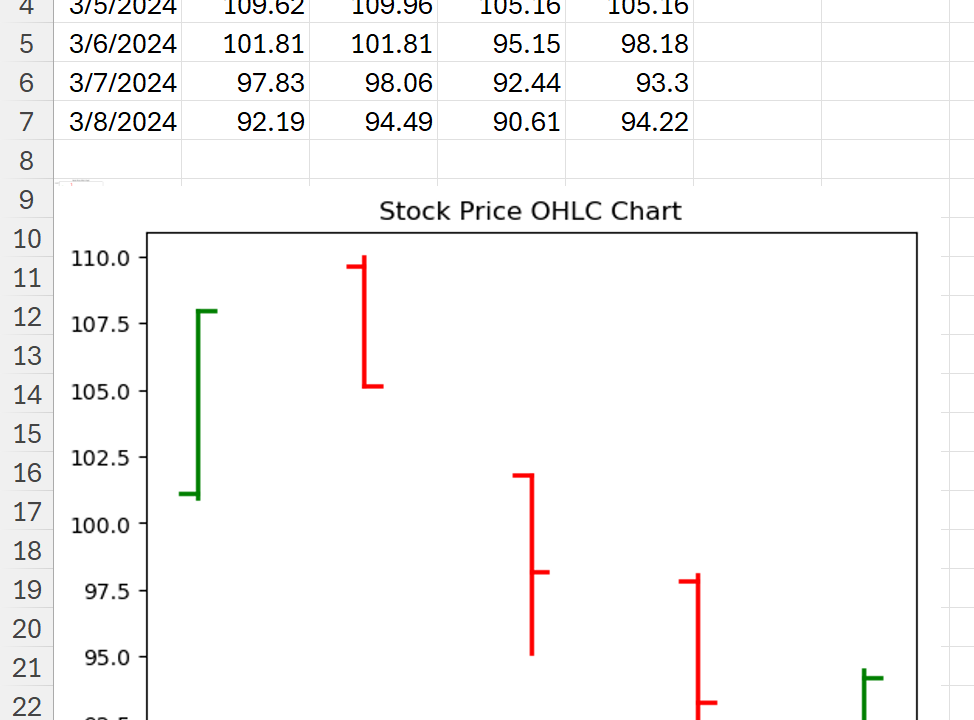The height and width of the screenshot is (720, 974).
Task: Click the "Stock Price OHLC Chart" title
Action: pyautogui.click(x=530, y=211)
